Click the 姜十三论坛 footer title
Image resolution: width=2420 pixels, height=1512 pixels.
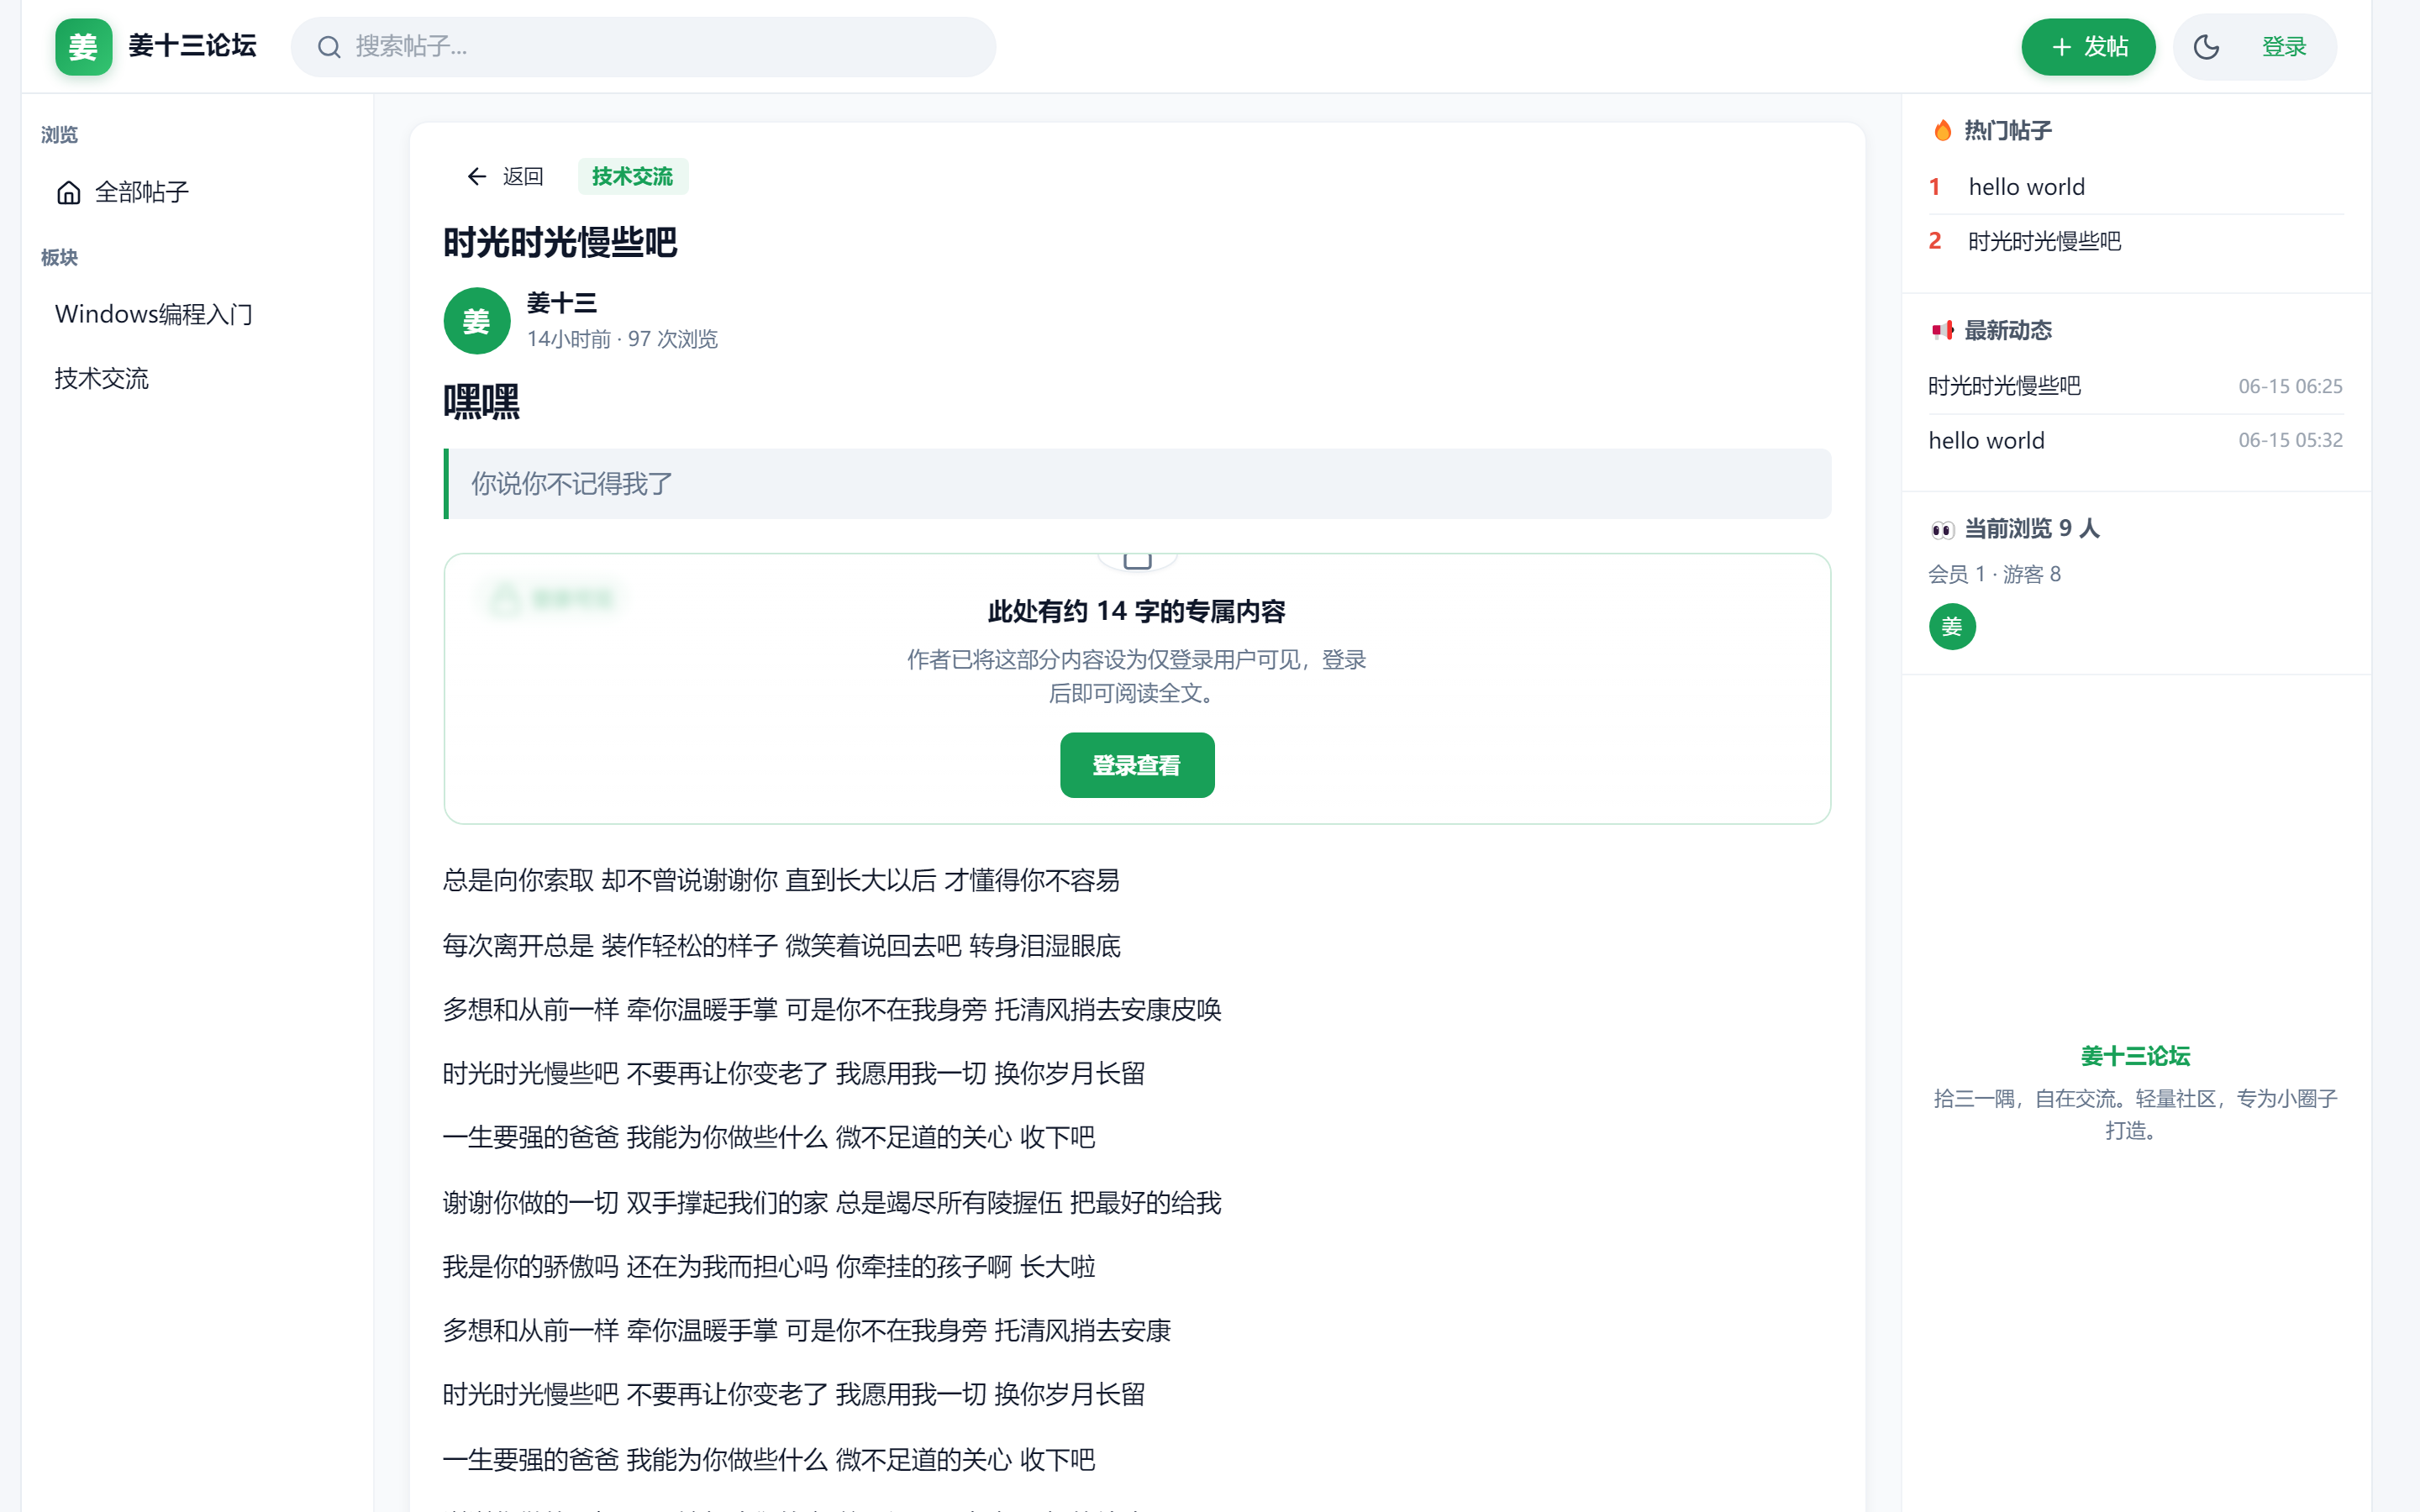2135,1056
